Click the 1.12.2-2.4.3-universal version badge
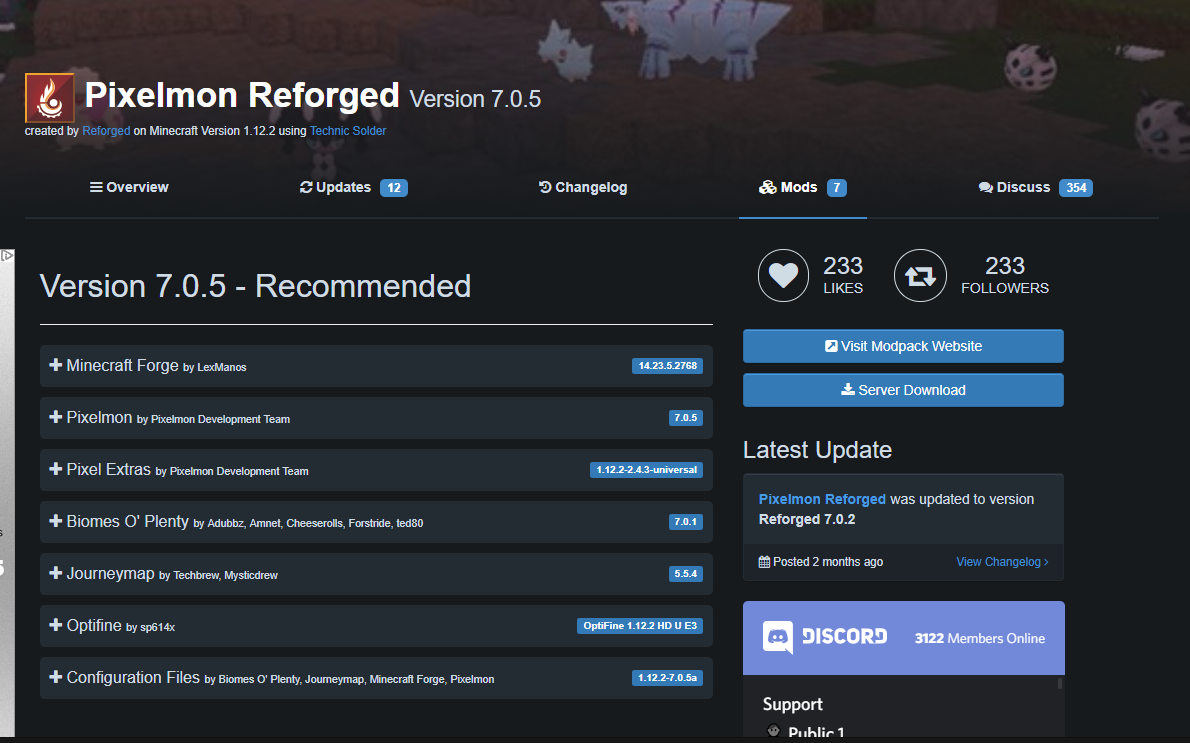The height and width of the screenshot is (743, 1190). point(647,470)
